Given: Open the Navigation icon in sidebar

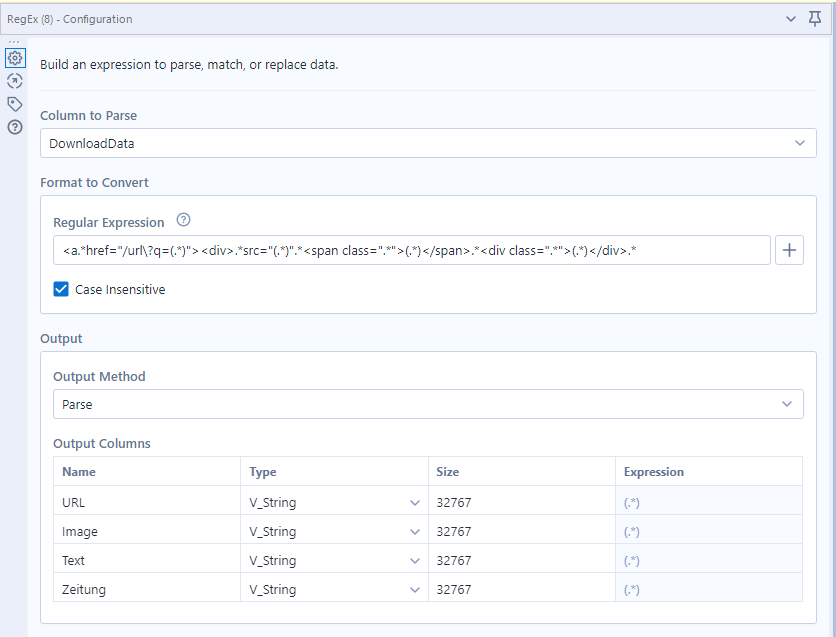Looking at the screenshot, I should [x=15, y=81].
